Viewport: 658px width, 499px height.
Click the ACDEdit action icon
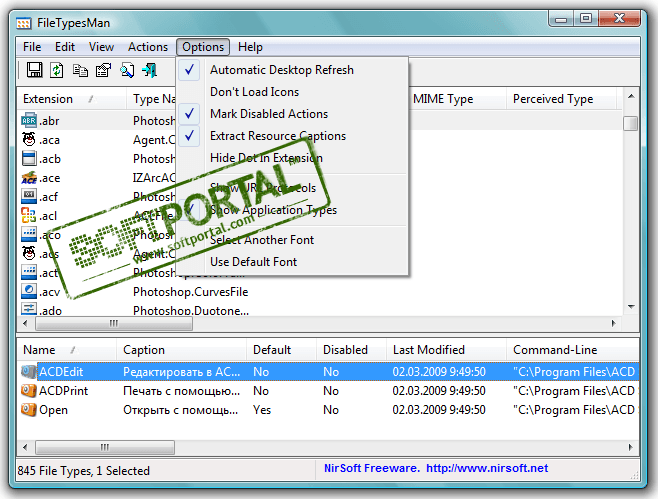coord(29,371)
